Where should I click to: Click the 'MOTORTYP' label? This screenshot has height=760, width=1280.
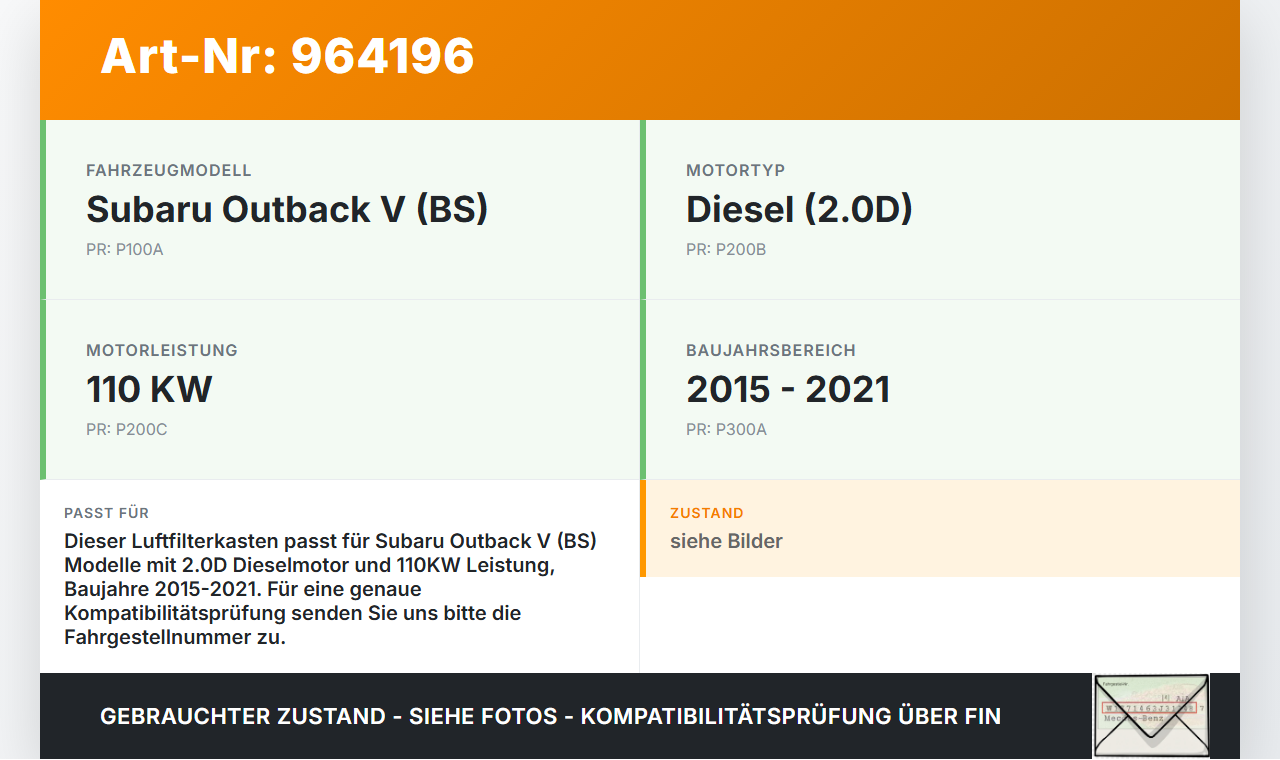[x=736, y=171]
